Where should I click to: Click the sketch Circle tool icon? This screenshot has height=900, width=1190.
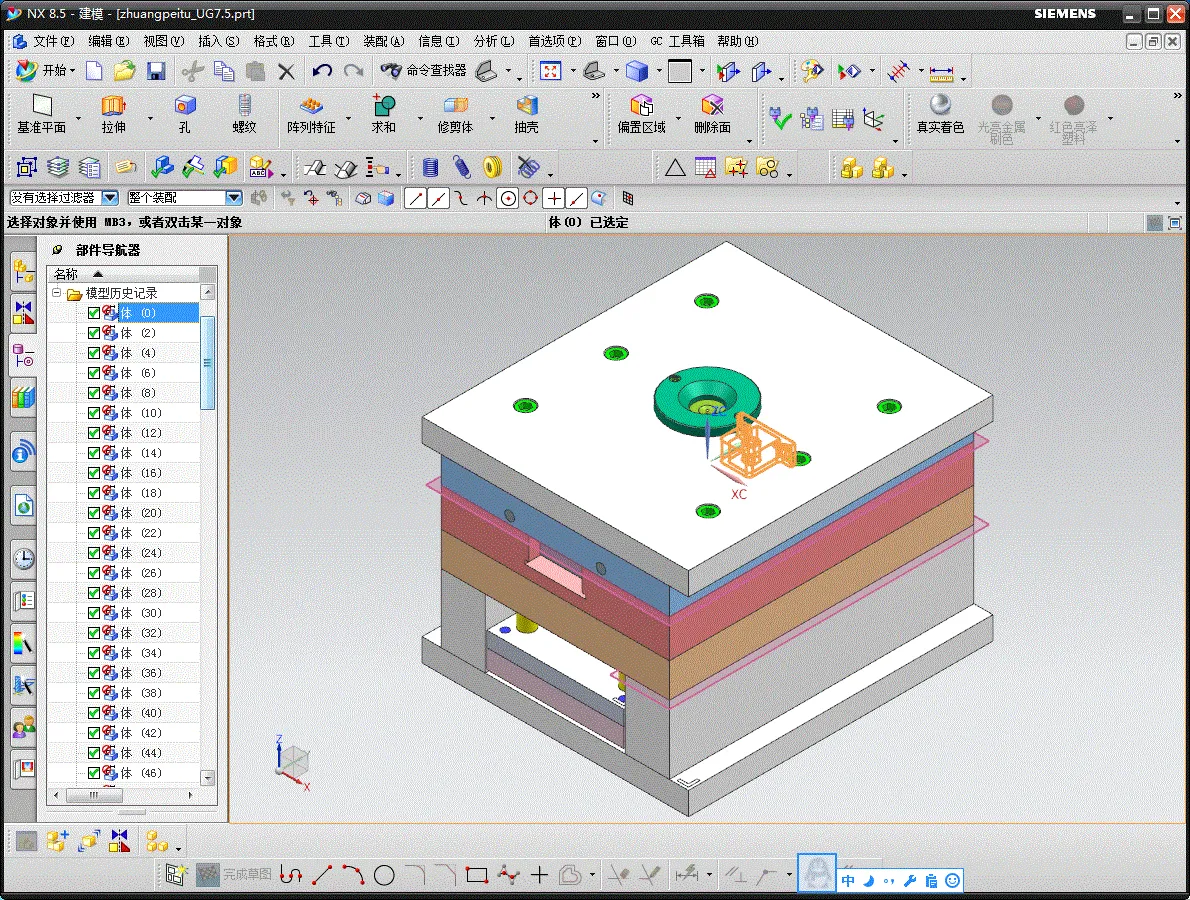[x=385, y=875]
